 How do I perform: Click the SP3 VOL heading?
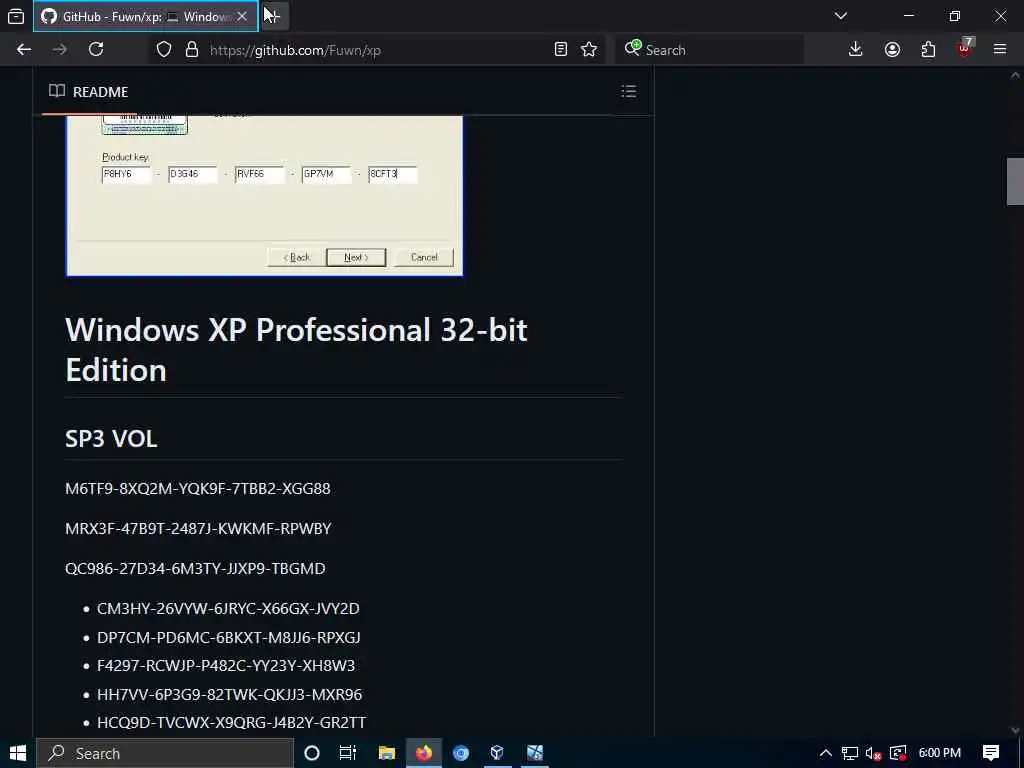click(x=111, y=439)
